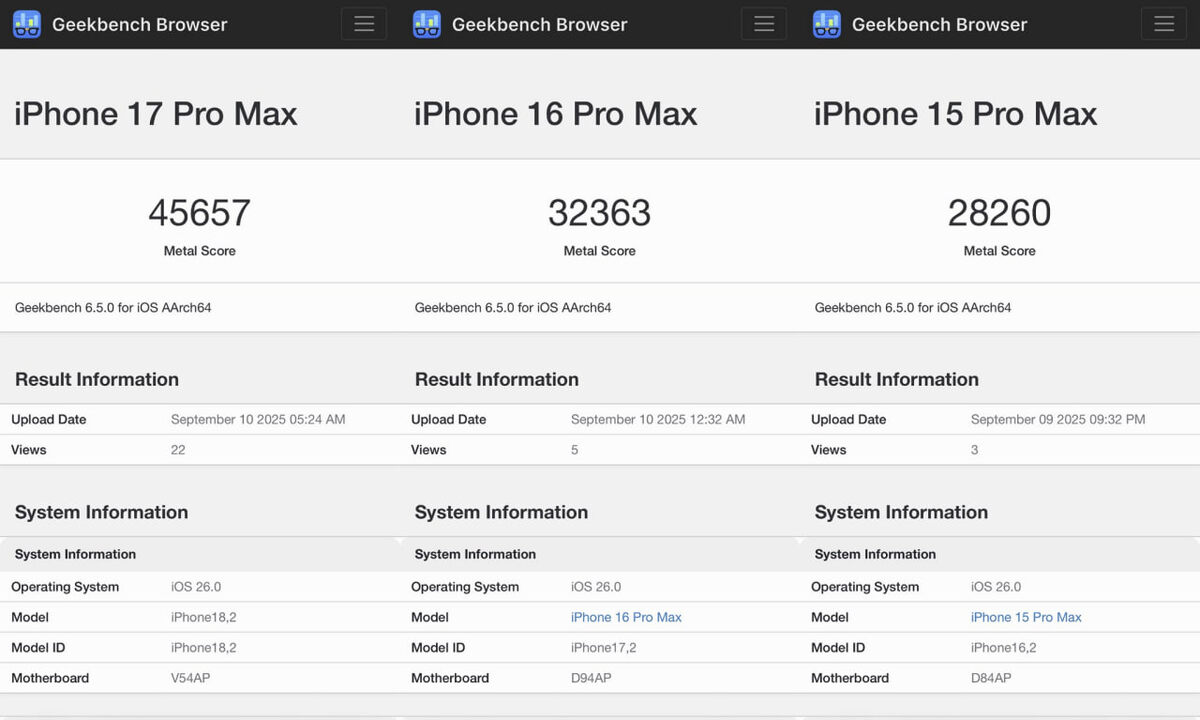Image resolution: width=1200 pixels, height=720 pixels.
Task: Click Geekbench logo icon in iPhone 16 panel
Action: 427,24
